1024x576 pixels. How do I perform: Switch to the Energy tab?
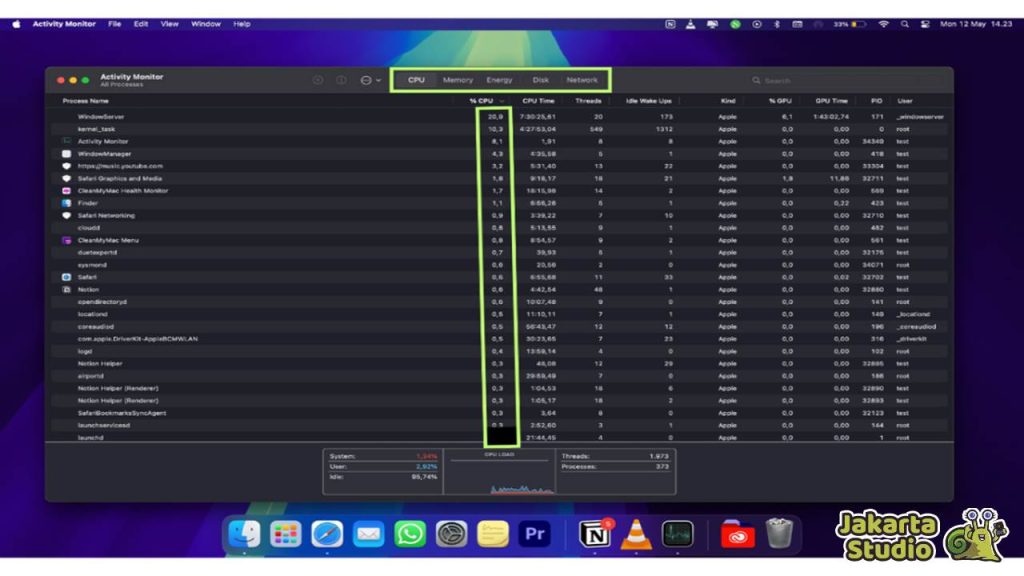click(x=499, y=80)
